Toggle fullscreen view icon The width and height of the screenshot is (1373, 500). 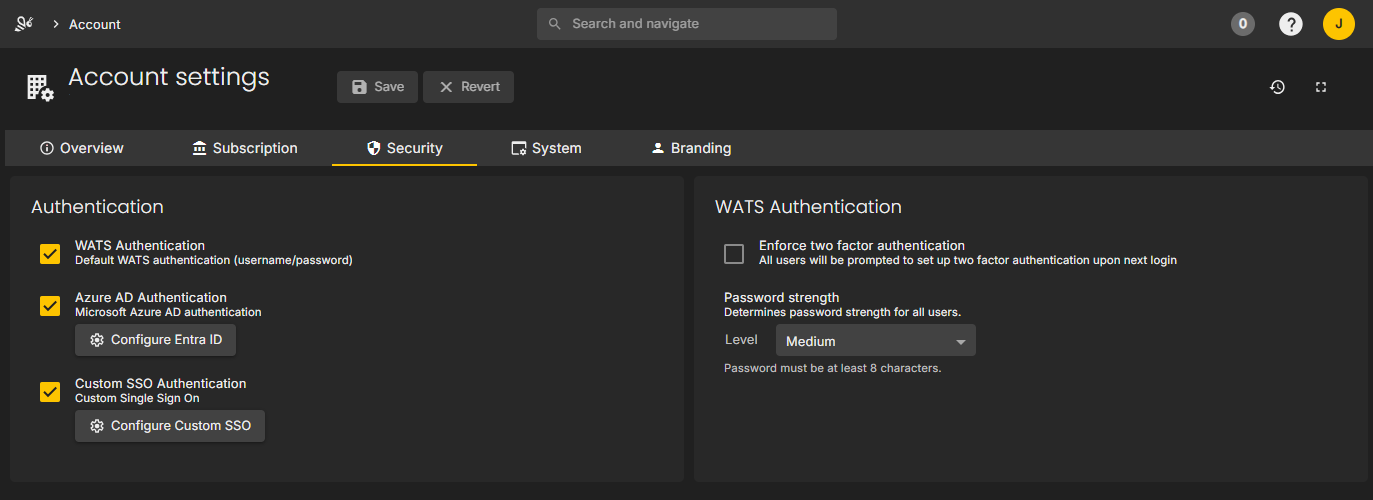coord(1321,87)
